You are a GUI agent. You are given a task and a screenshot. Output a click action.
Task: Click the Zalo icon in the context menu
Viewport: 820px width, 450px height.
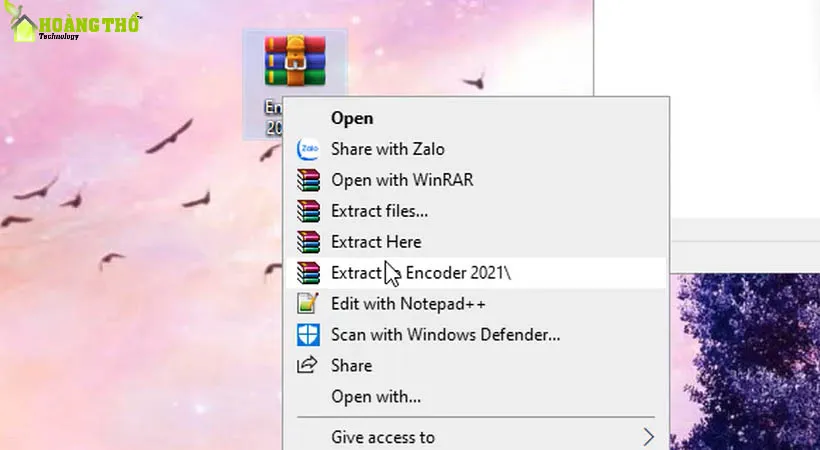309,149
